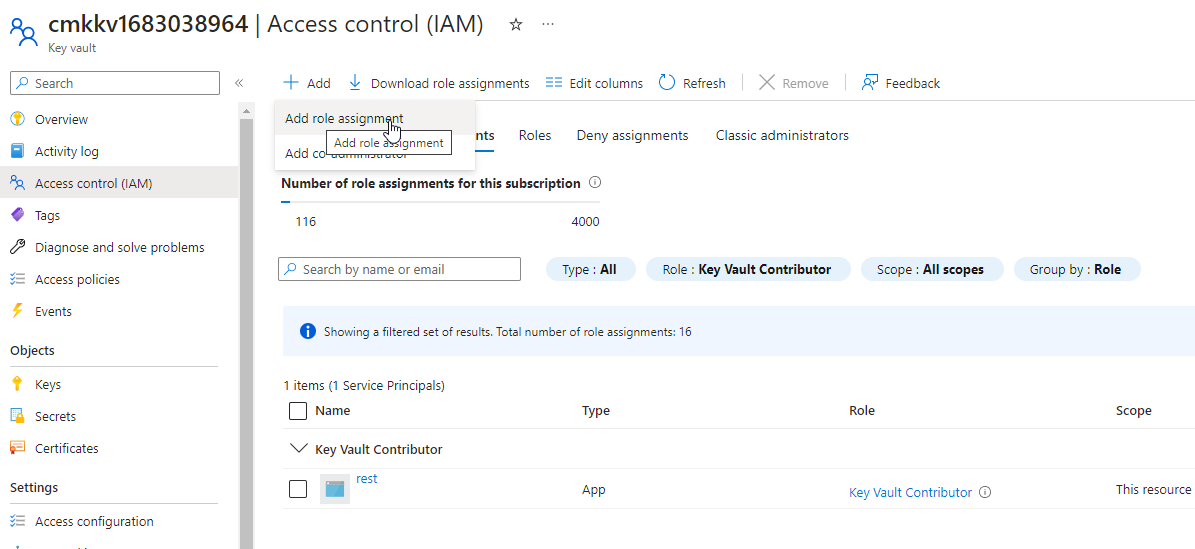Viewport: 1195px width, 549px height.
Task: Click info icon beside role assignments heading
Action: click(595, 183)
